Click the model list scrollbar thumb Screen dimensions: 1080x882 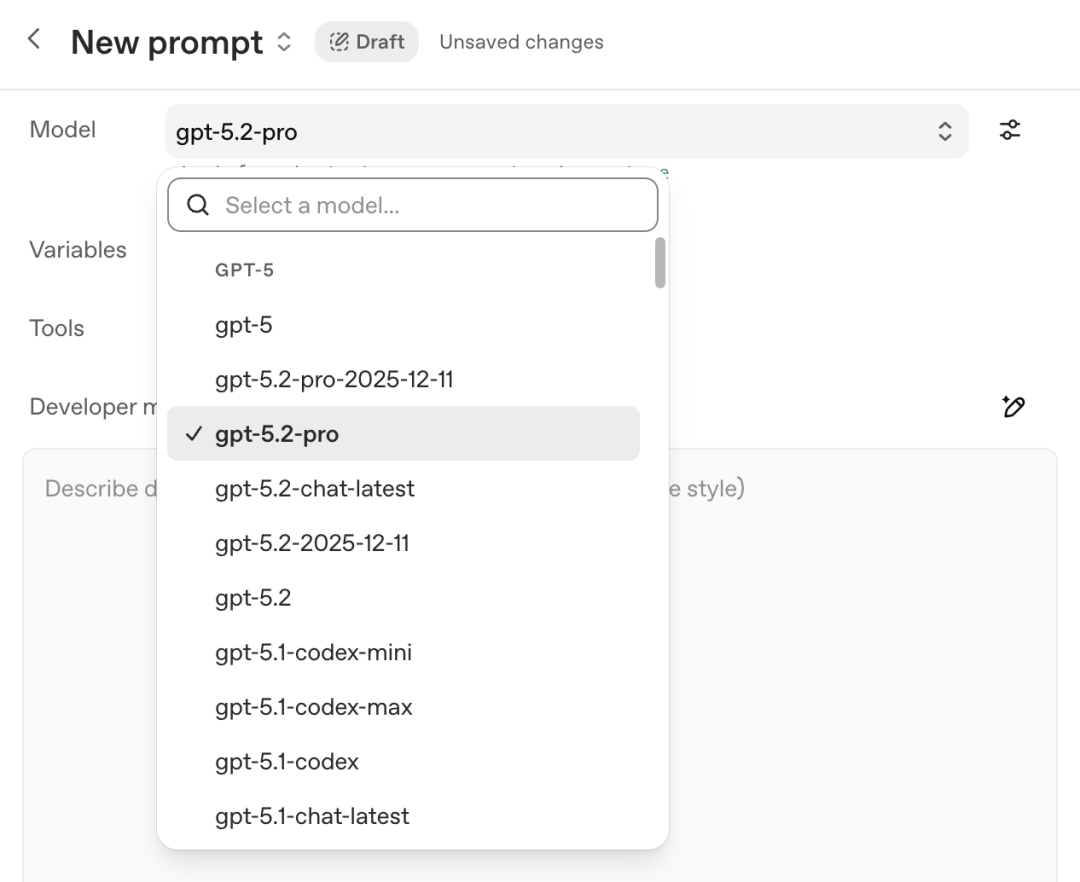click(x=660, y=262)
